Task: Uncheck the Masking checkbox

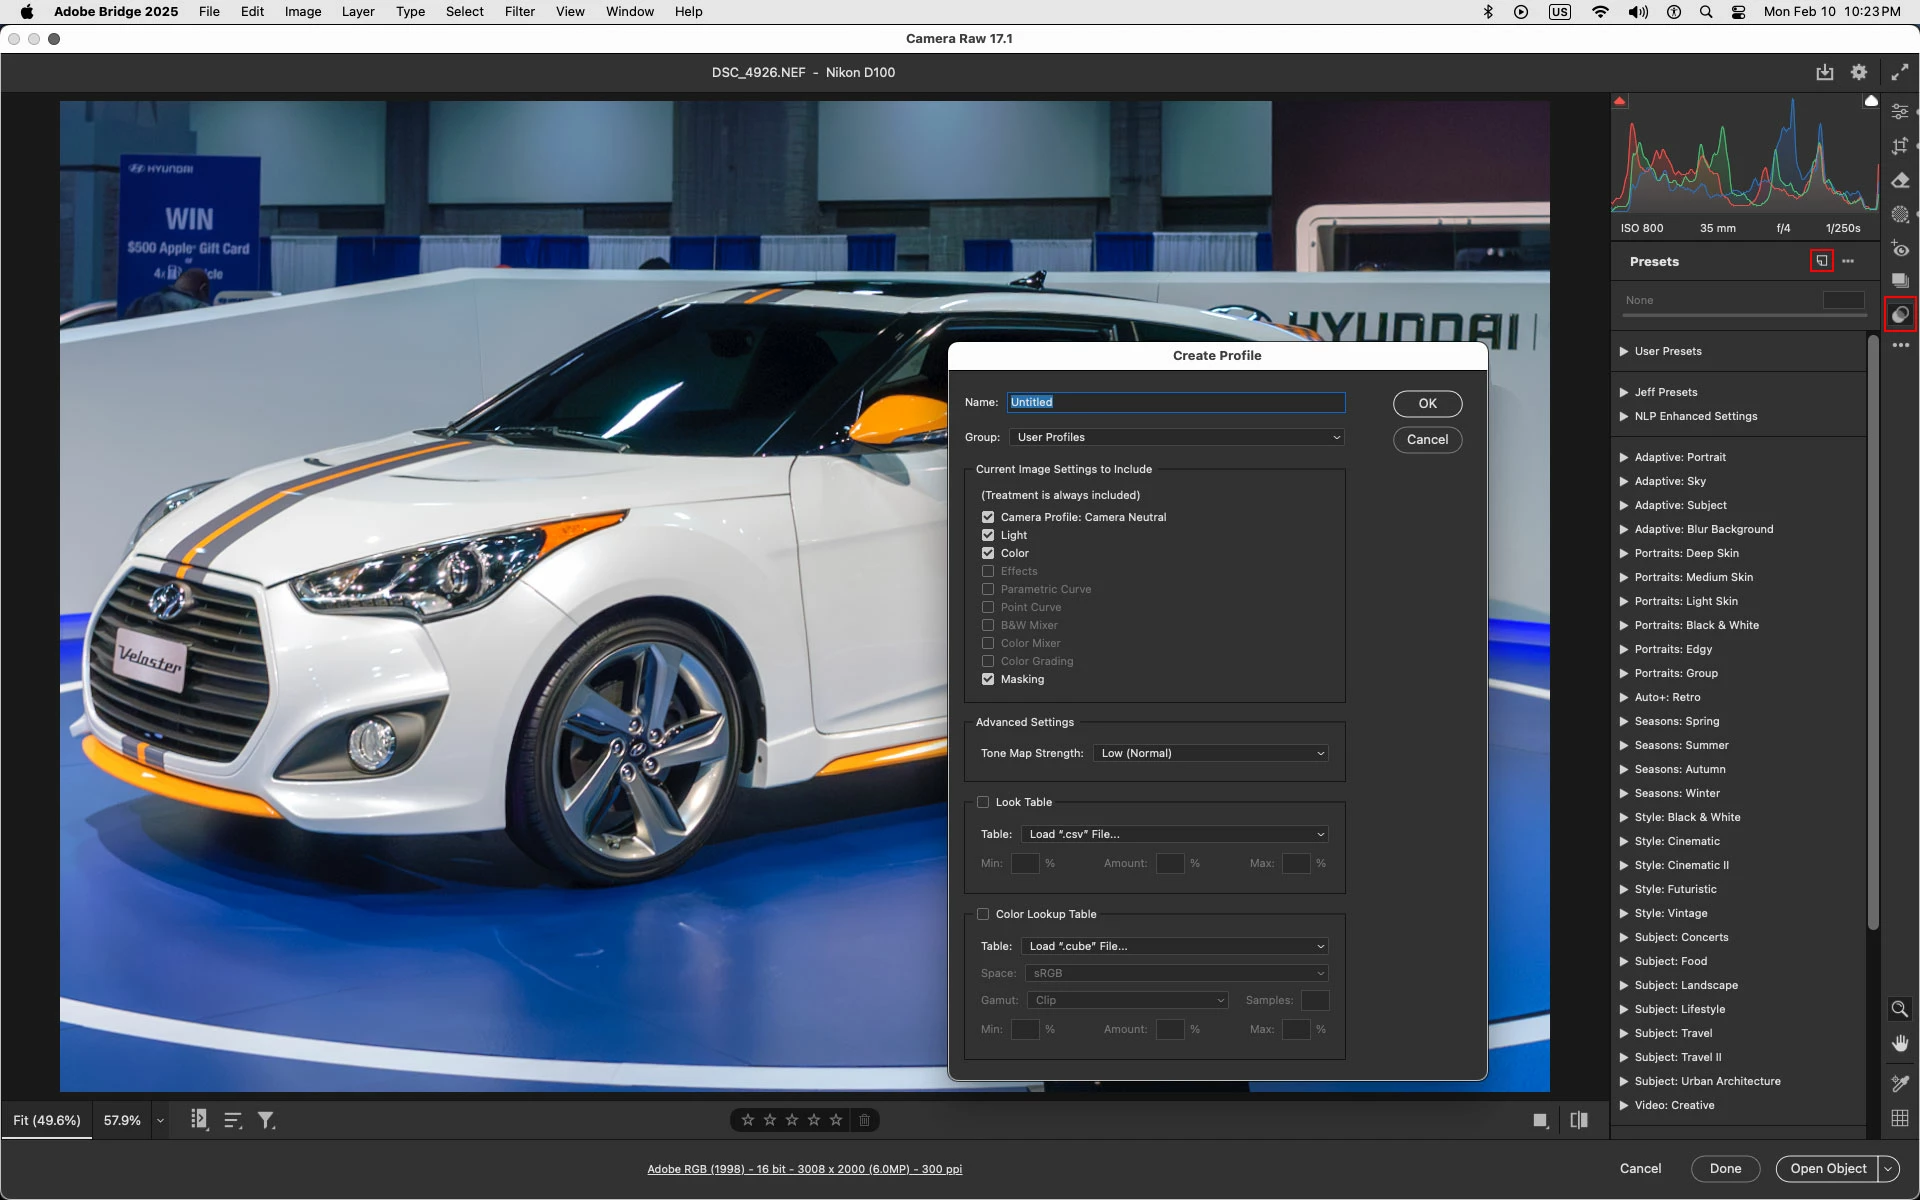Action: coord(988,679)
